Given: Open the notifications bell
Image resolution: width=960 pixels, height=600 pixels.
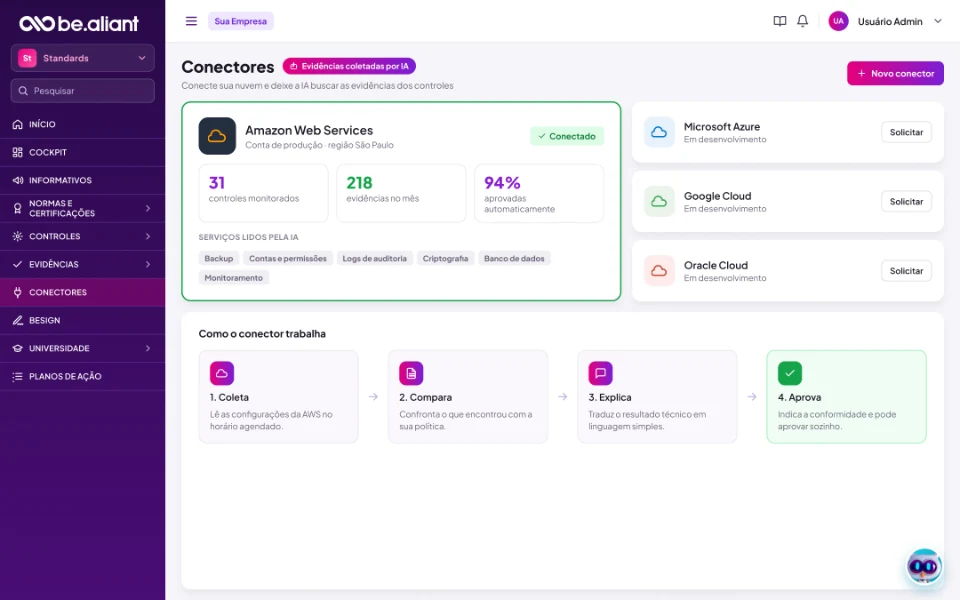Looking at the screenshot, I should click(802, 21).
